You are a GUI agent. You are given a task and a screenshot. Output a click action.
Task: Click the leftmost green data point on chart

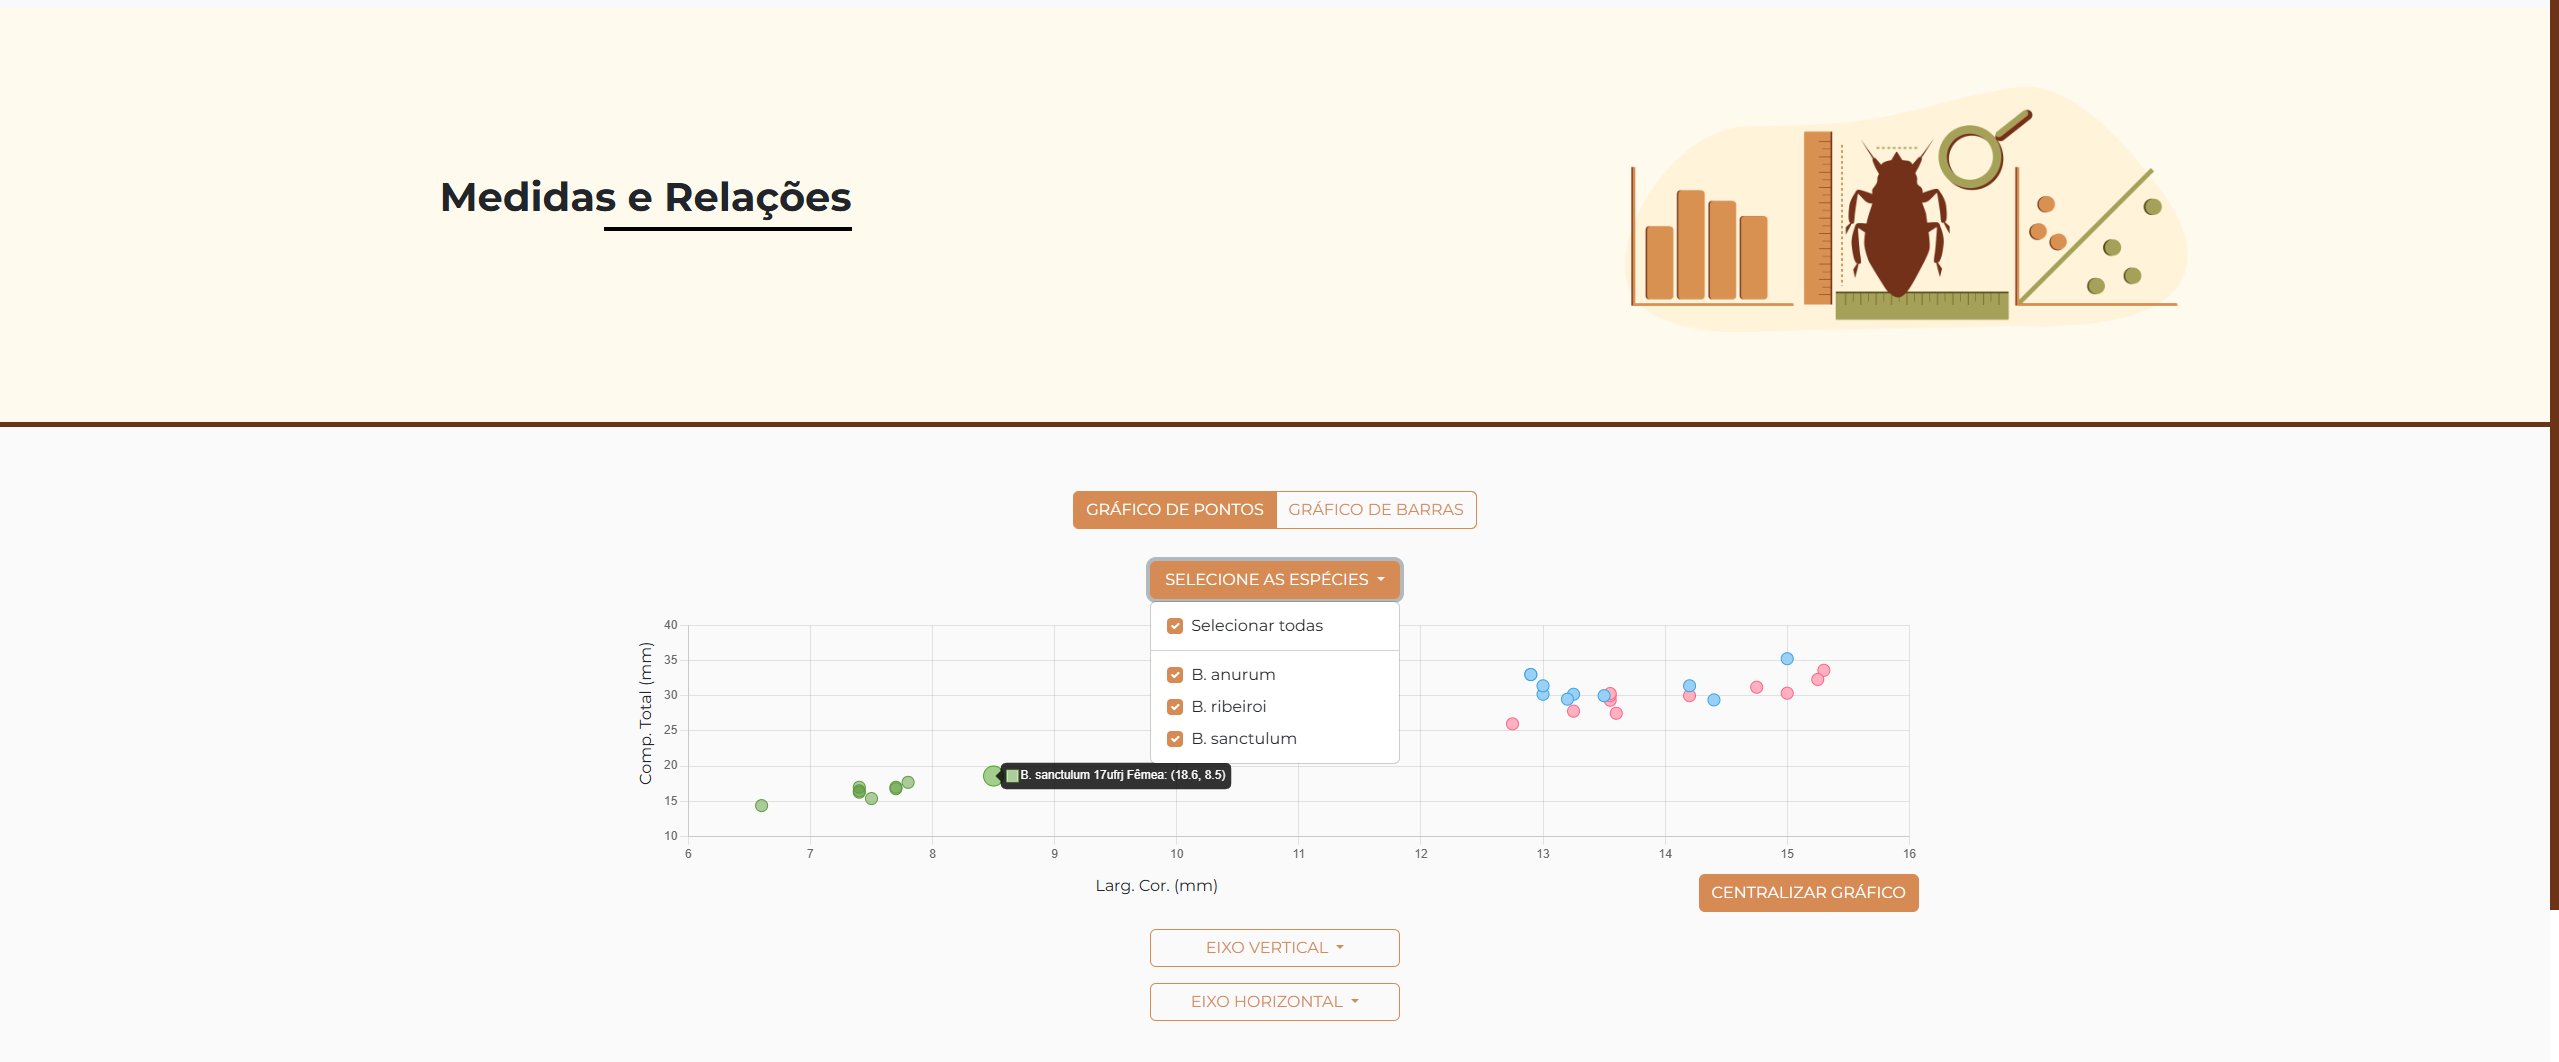click(x=761, y=806)
